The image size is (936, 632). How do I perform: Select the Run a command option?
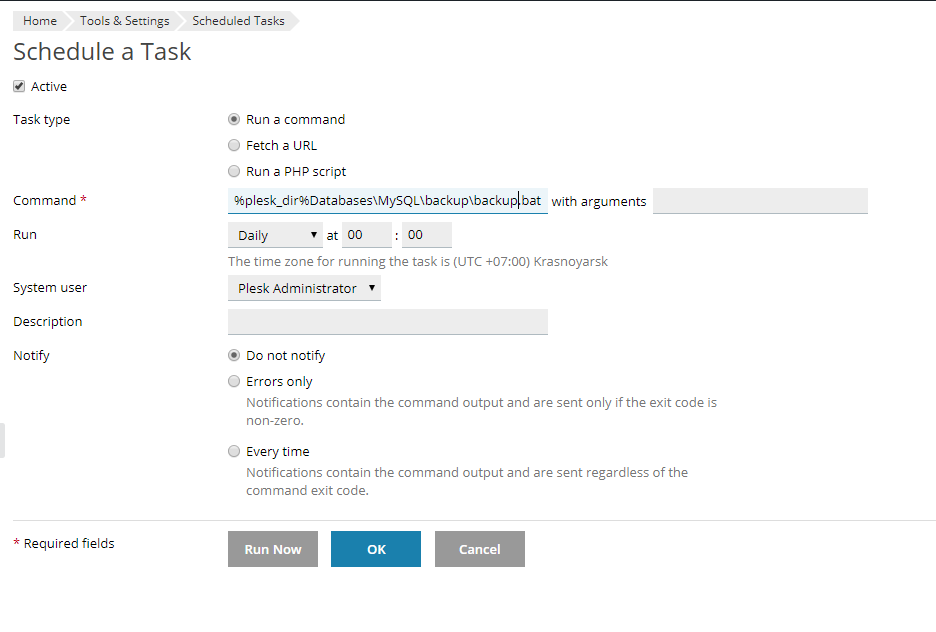coord(234,119)
